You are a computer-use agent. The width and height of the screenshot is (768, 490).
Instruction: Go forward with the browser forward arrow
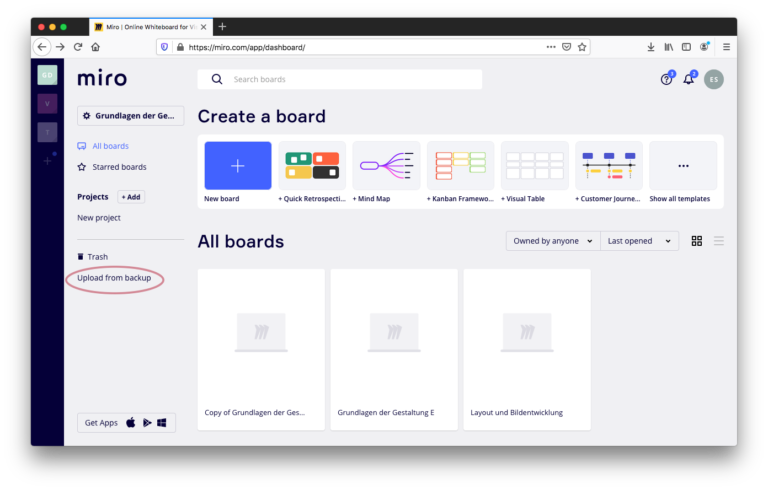60,47
